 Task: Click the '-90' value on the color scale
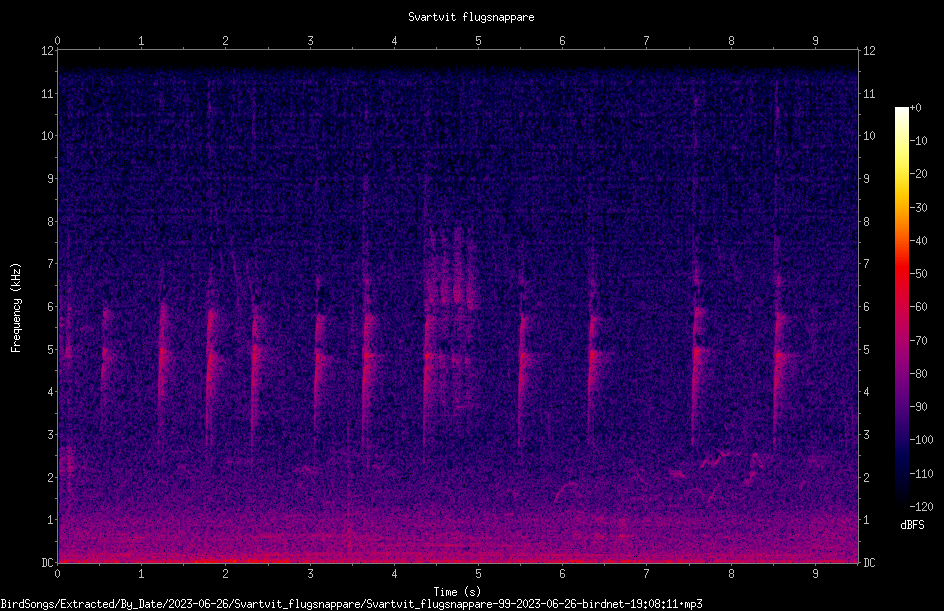pos(918,407)
